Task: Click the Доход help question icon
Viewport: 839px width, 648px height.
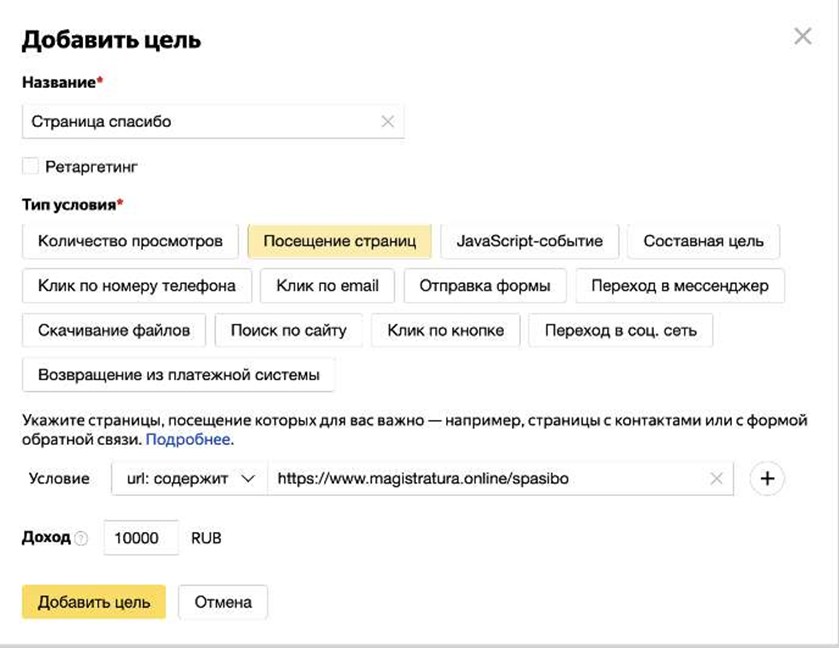Action: [81, 538]
